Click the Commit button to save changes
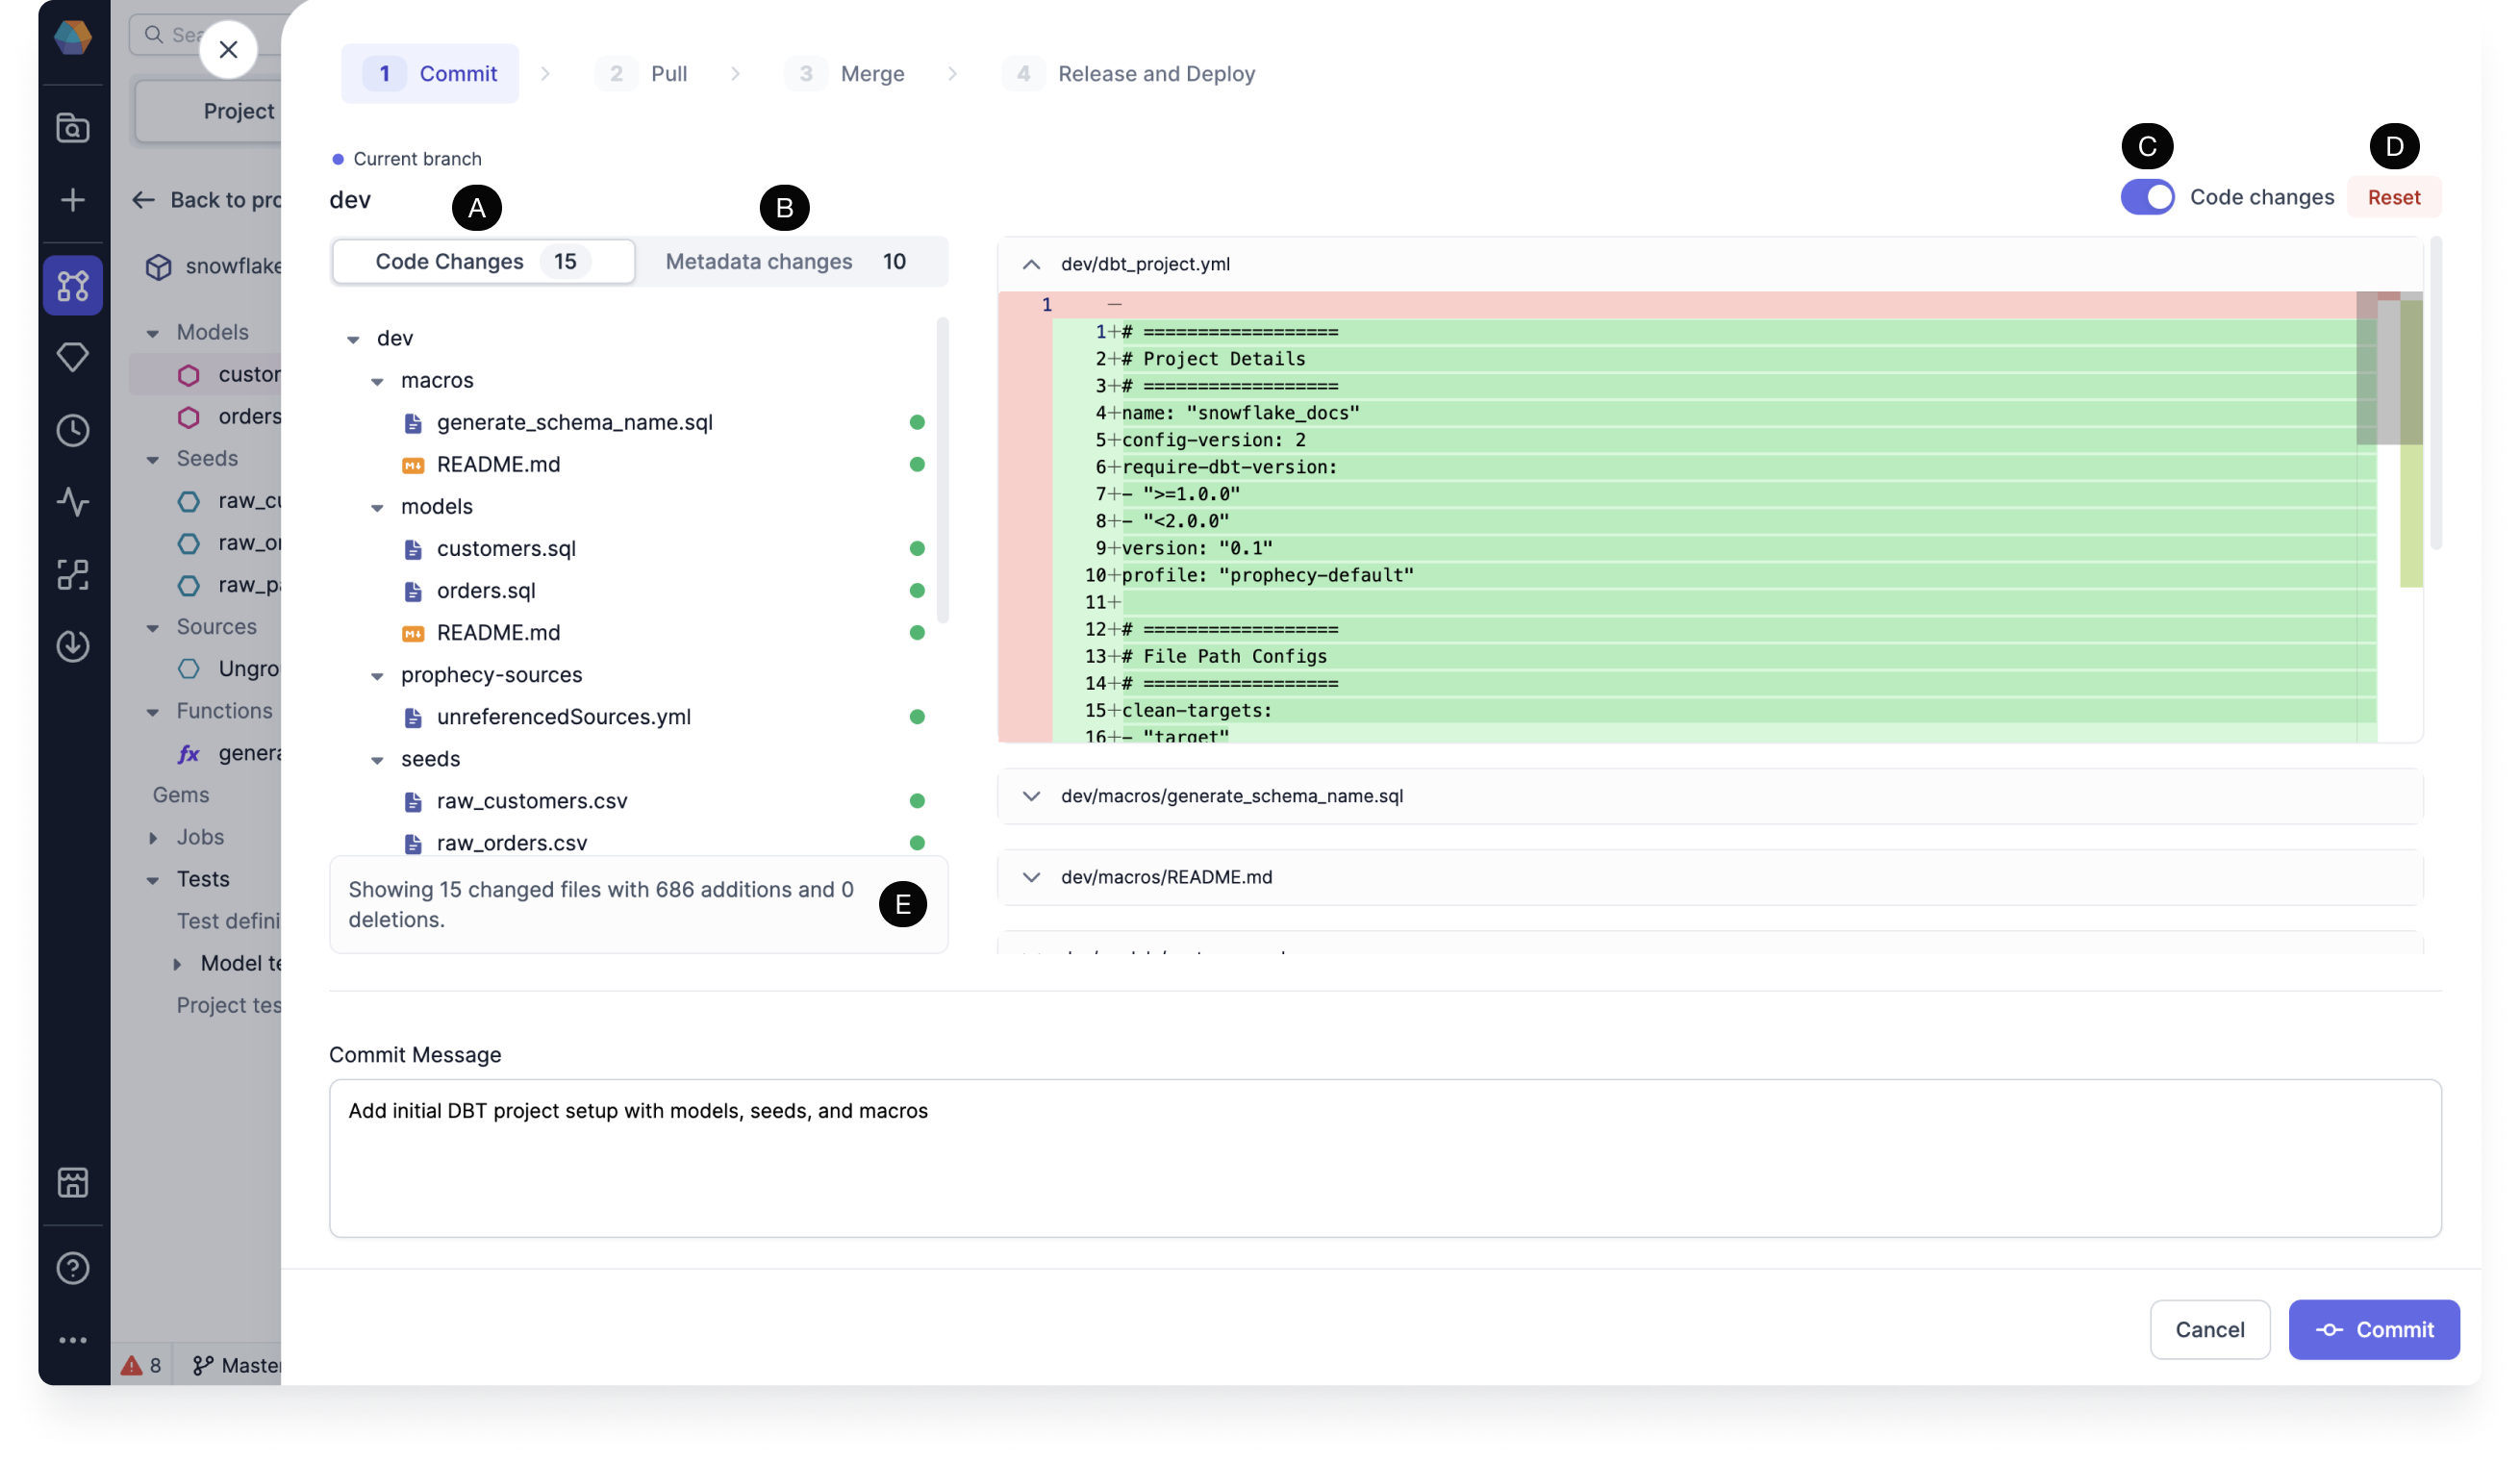The height and width of the screenshot is (1463, 2520). [x=2376, y=1329]
